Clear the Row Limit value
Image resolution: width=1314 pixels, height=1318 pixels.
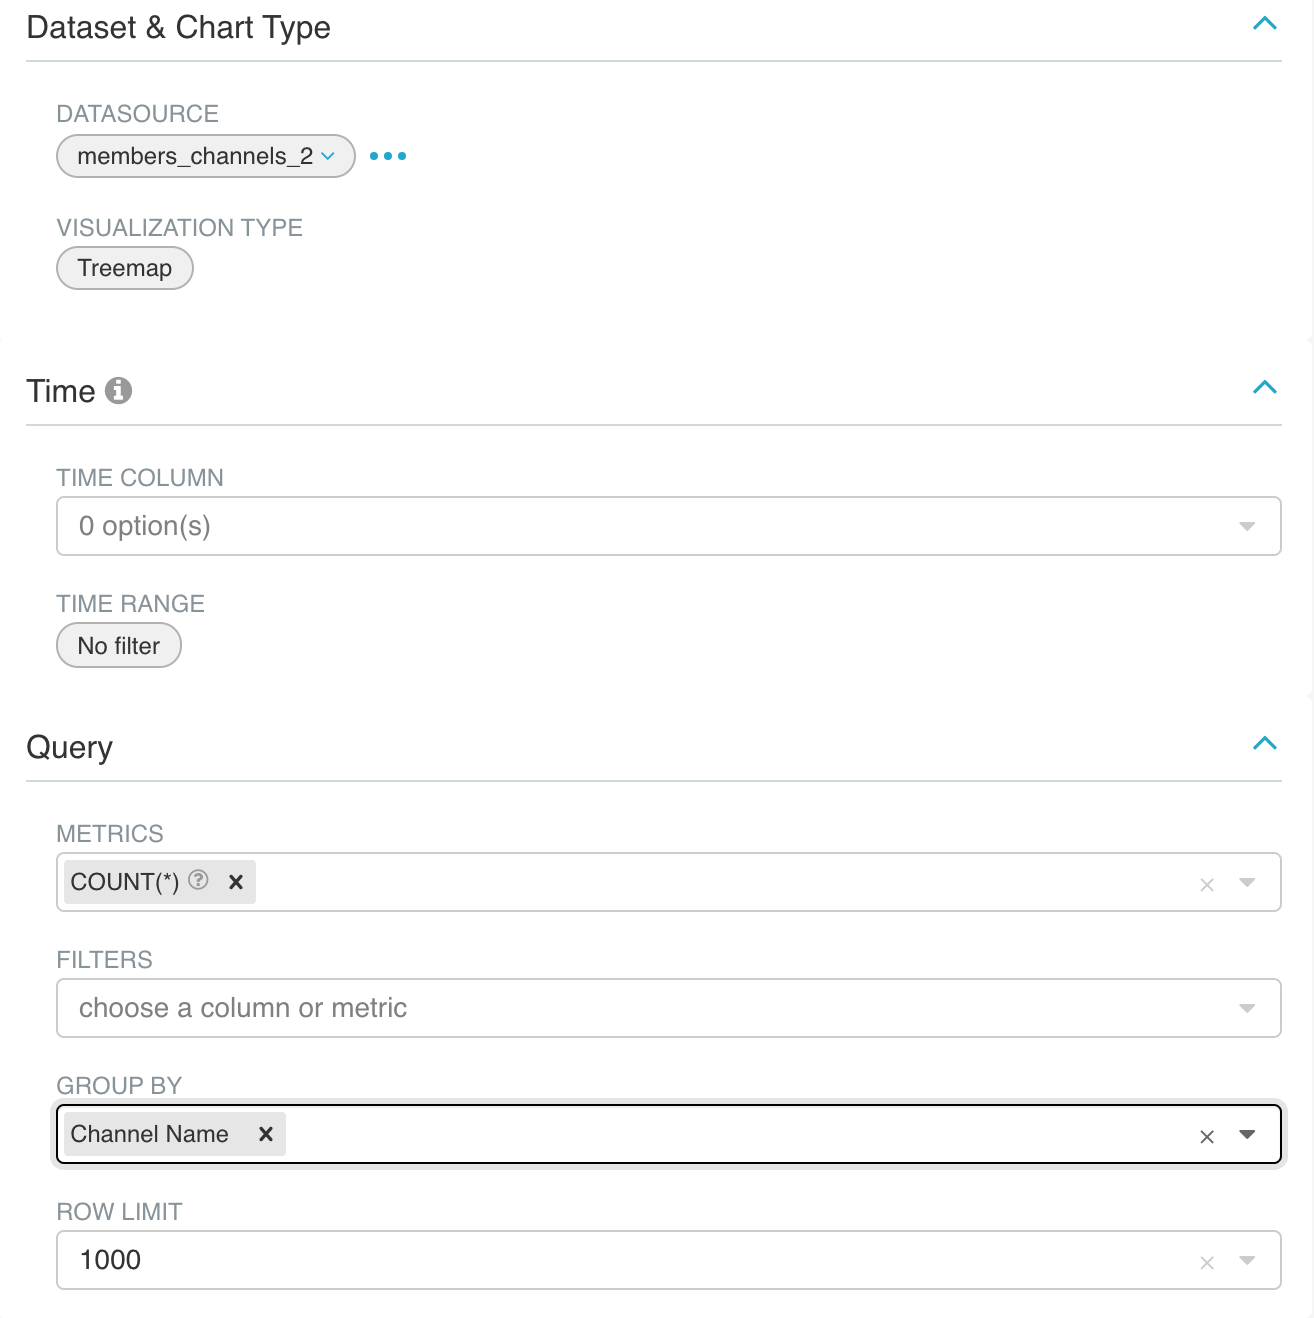1207,1262
